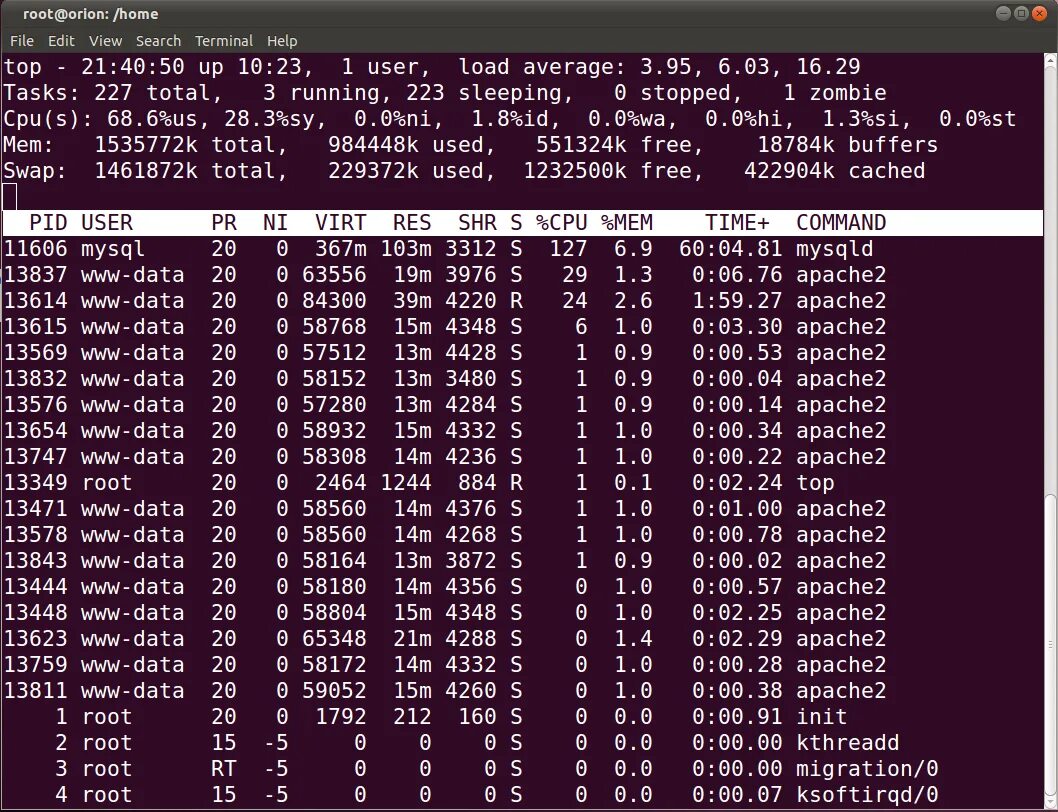Click the ksoftirqd/0 command text
Viewport: 1058px width, 812px height.
coord(867,794)
